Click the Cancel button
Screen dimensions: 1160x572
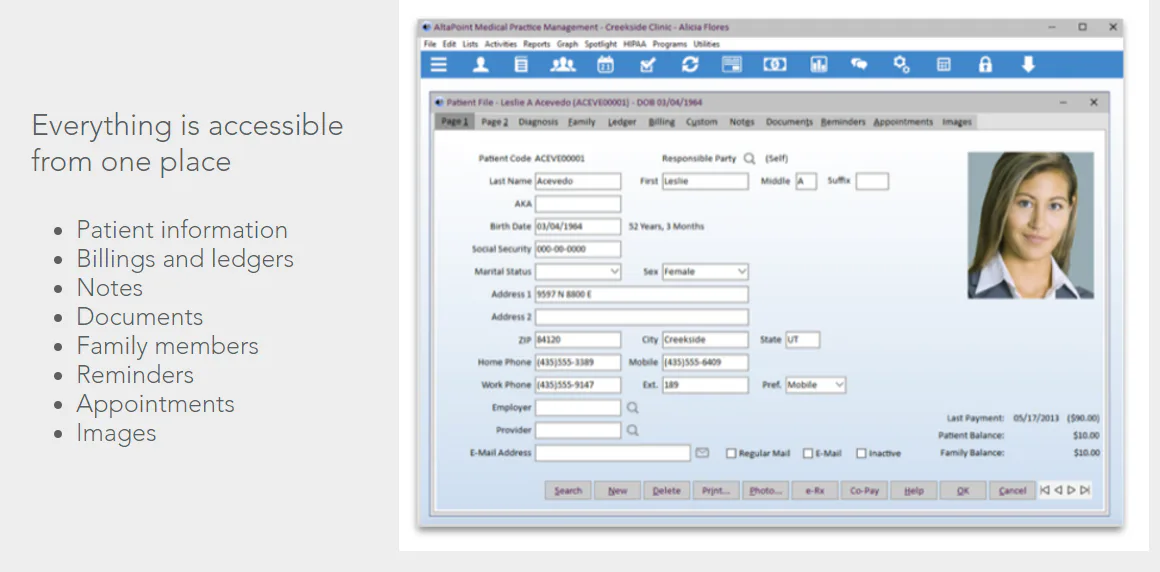coord(1013,491)
